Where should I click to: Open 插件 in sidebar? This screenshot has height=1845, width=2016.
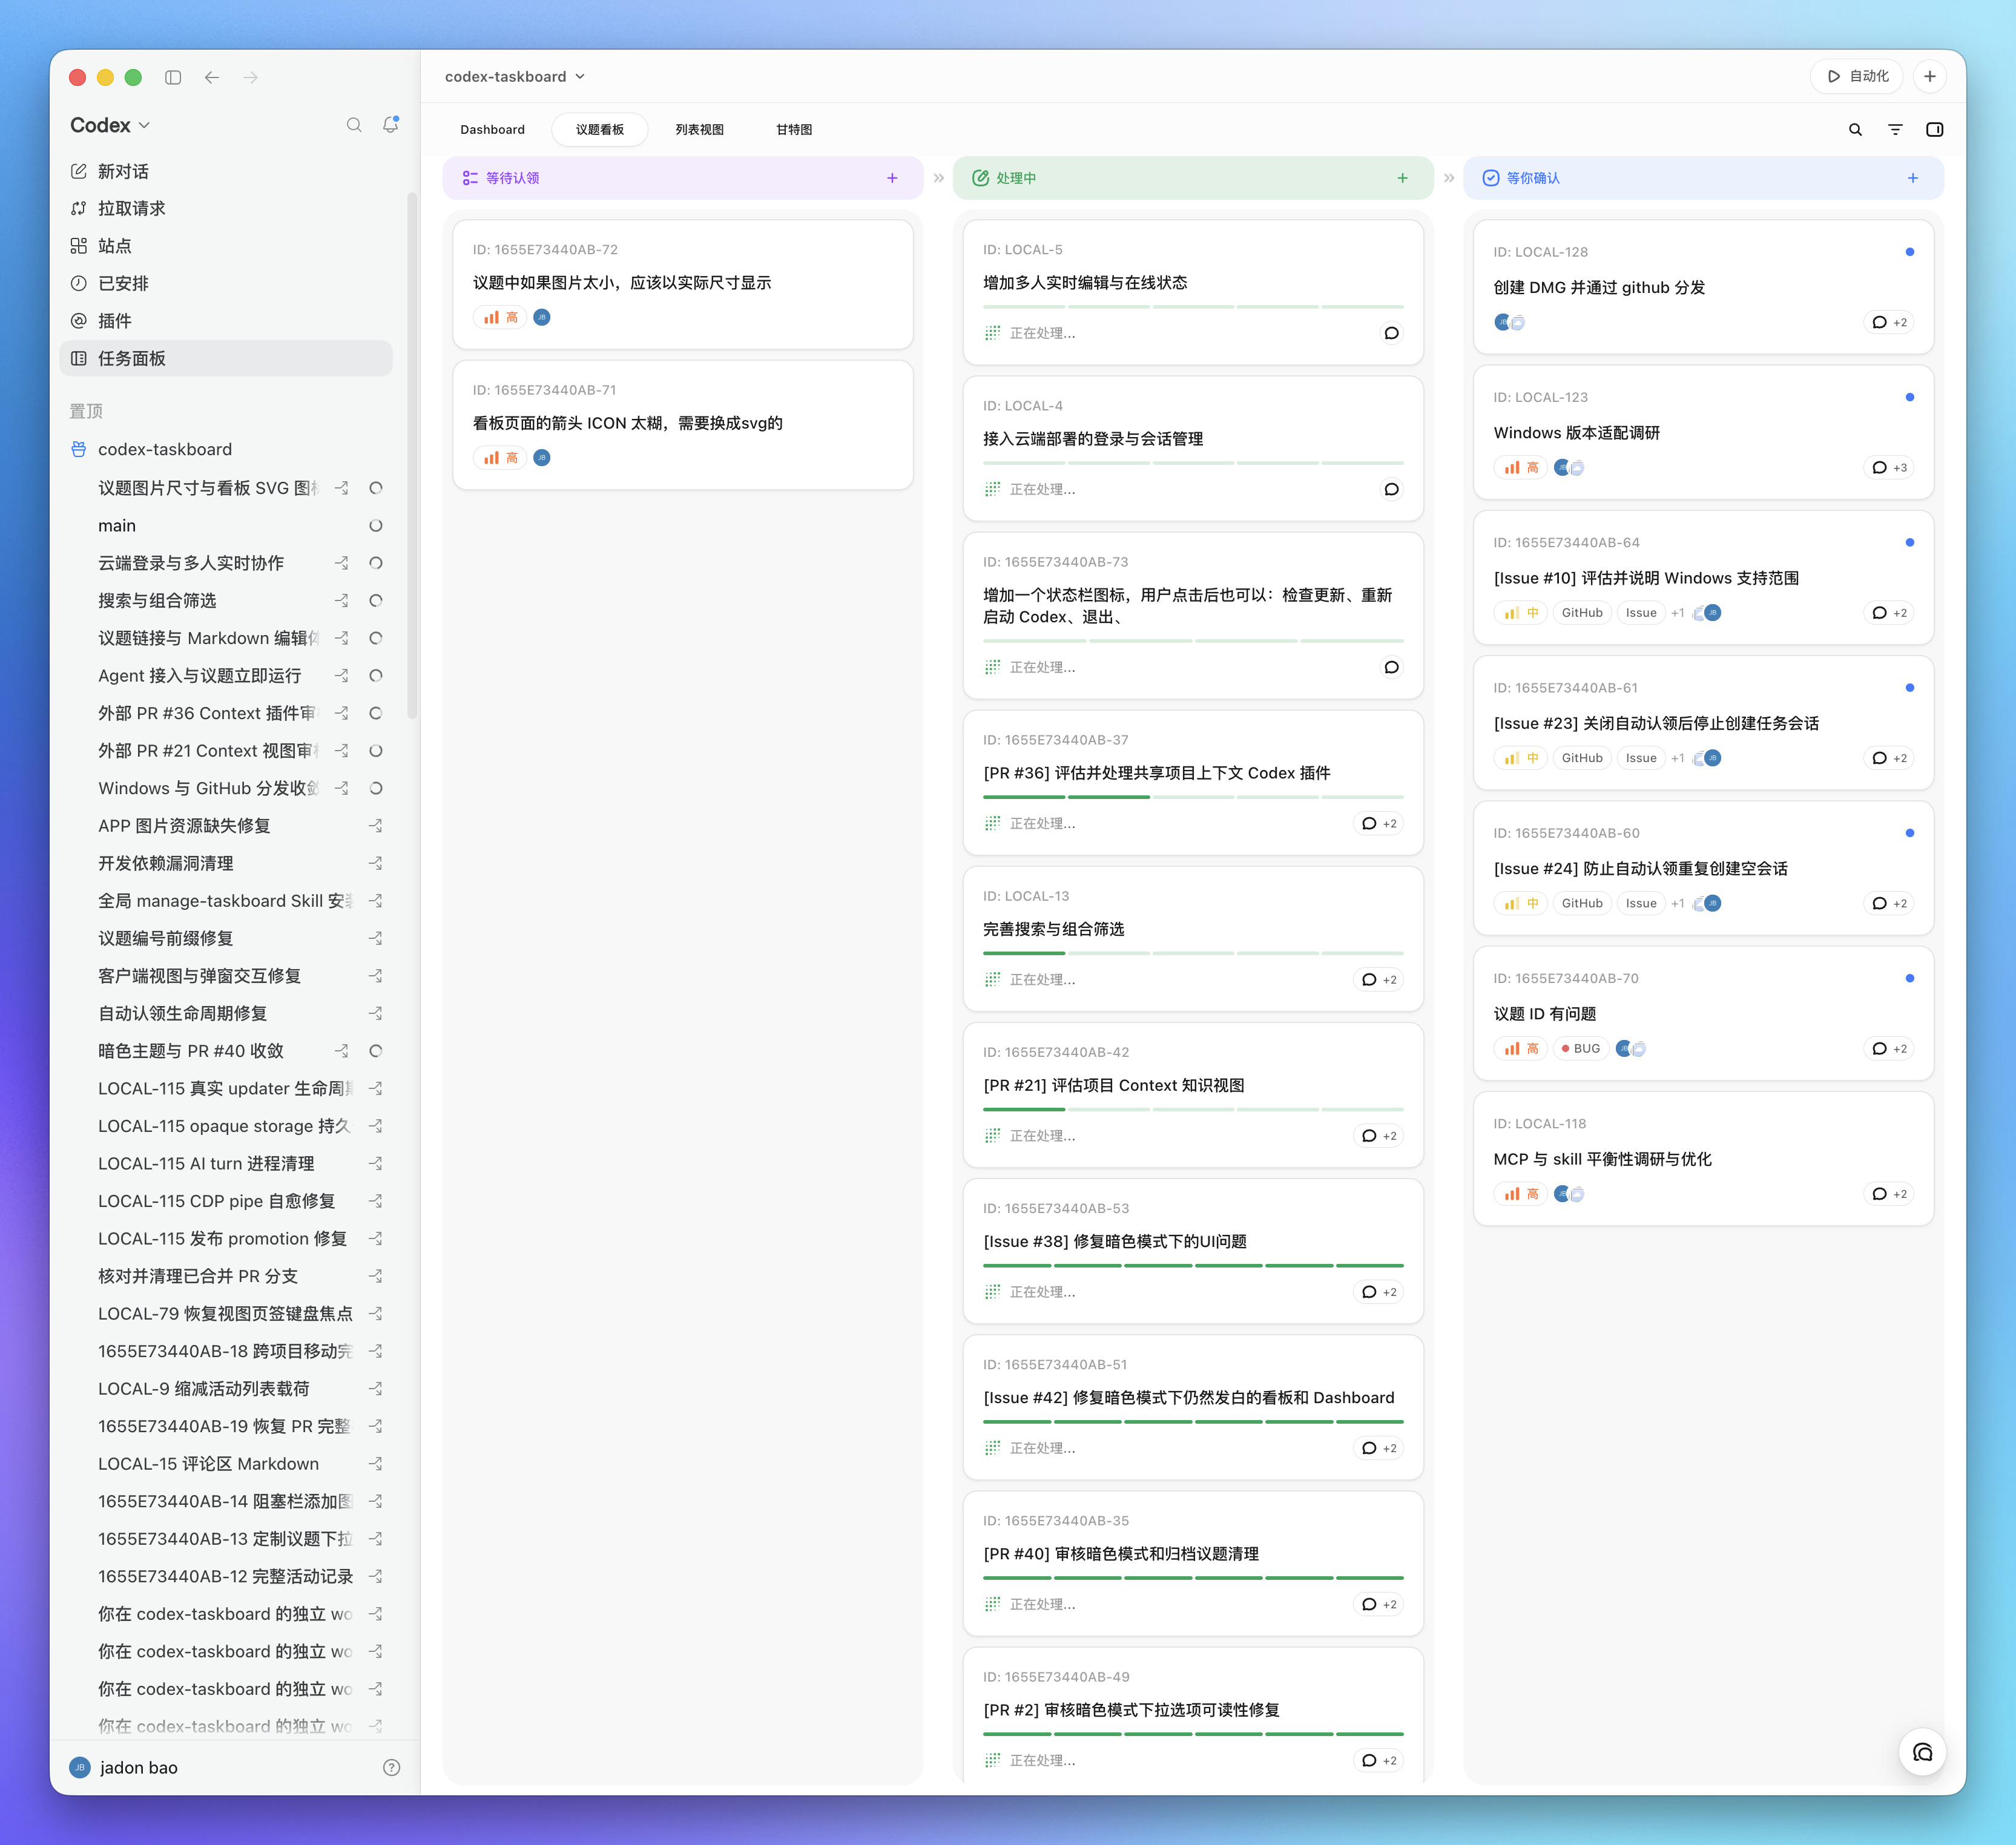tap(226, 321)
